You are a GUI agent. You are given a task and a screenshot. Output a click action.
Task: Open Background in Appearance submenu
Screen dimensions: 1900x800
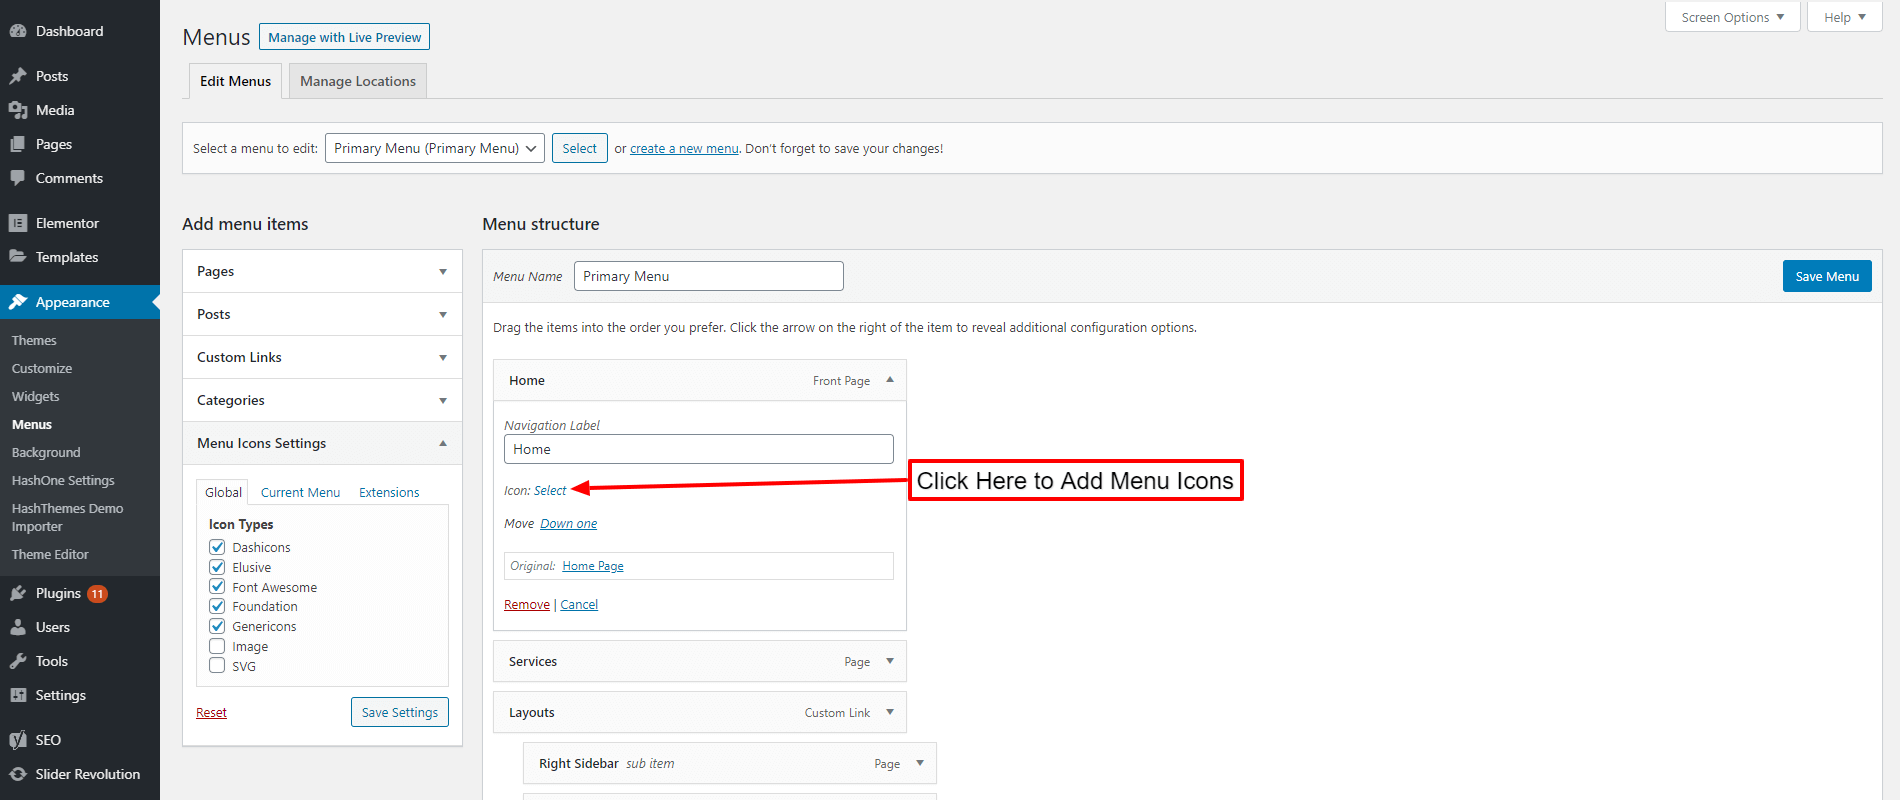click(46, 452)
